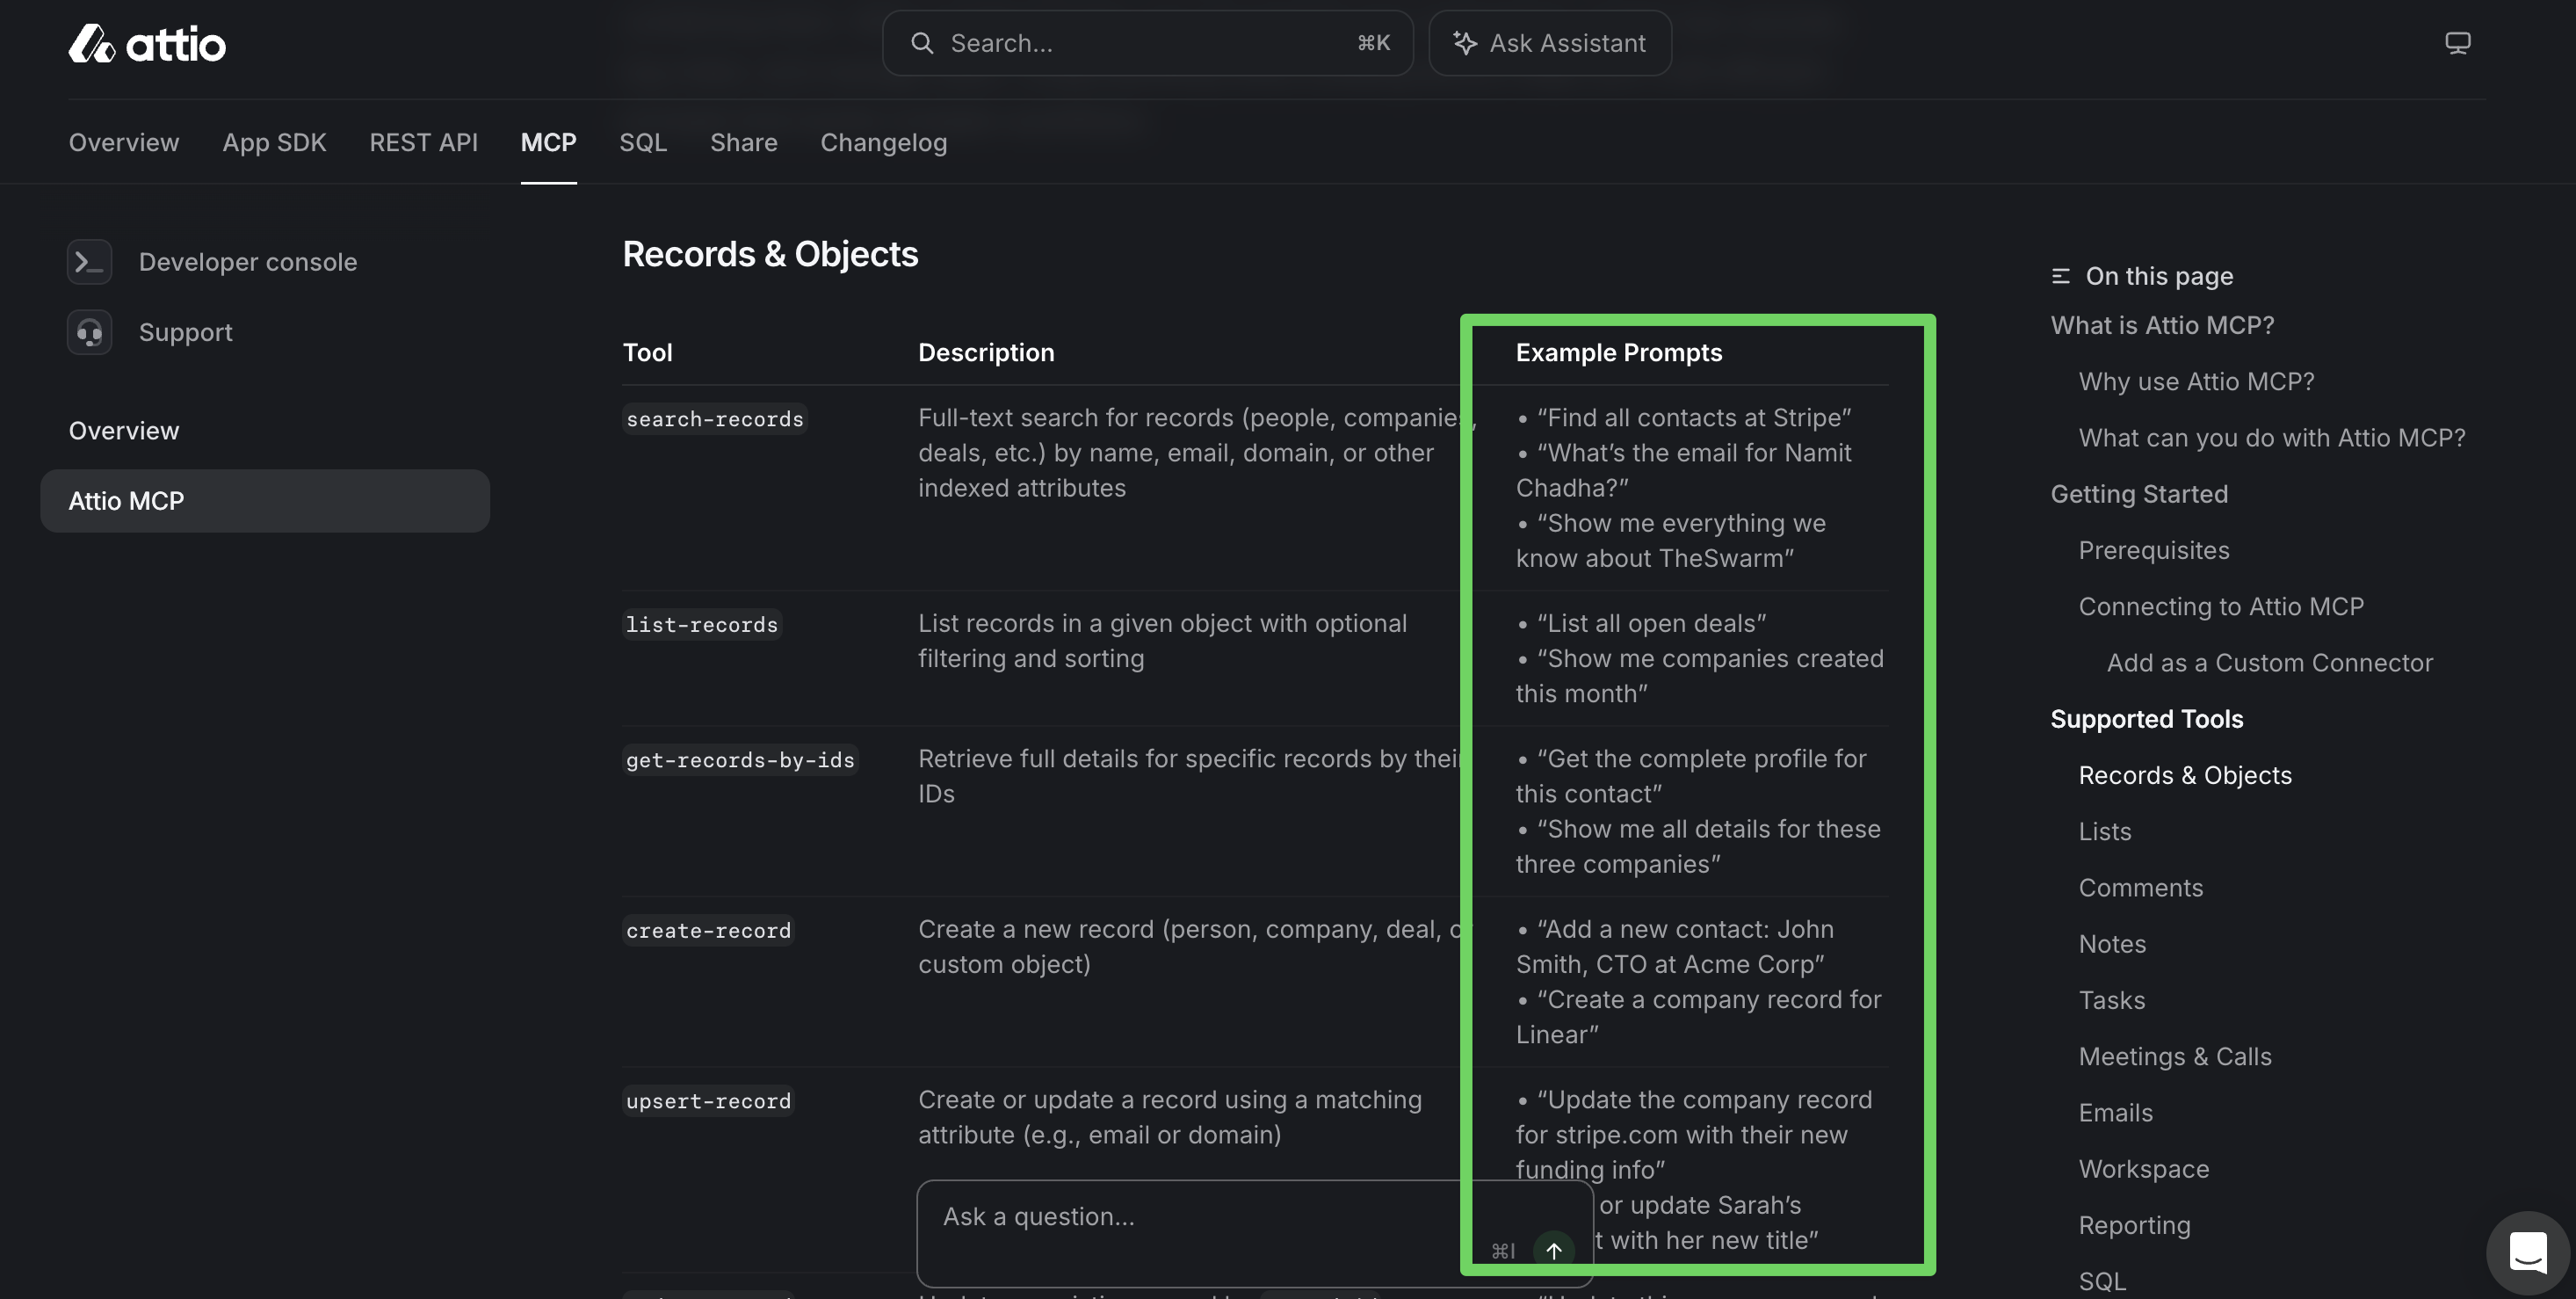Select Attio MCP in the sidebar
This screenshot has width=2576, height=1299.
(264, 501)
